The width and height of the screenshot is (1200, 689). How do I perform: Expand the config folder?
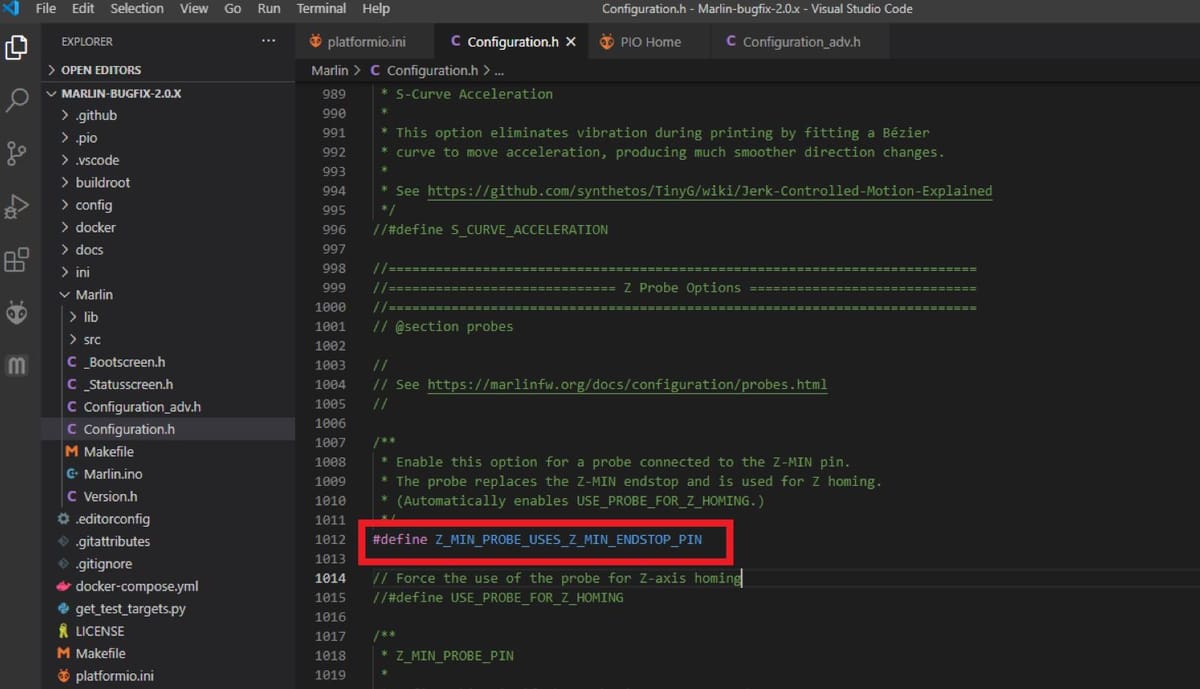93,205
